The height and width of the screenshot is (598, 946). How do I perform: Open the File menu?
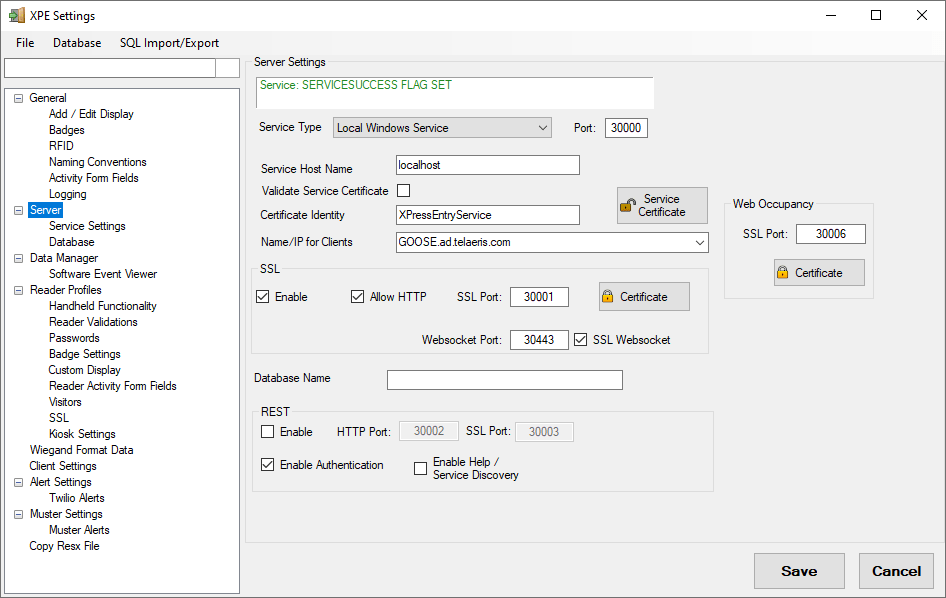pos(25,43)
